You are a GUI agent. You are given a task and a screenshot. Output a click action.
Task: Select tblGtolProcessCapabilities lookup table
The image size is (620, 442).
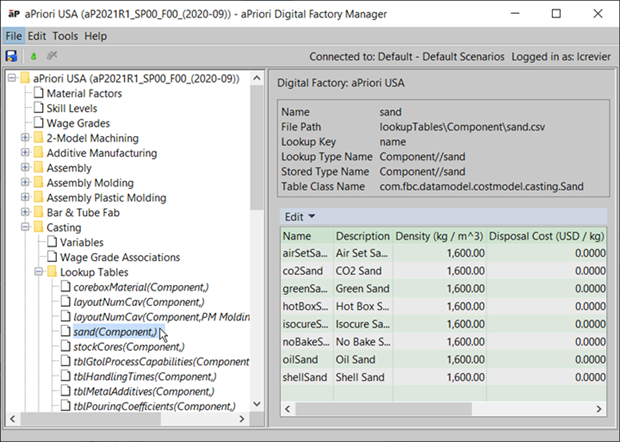161,362
